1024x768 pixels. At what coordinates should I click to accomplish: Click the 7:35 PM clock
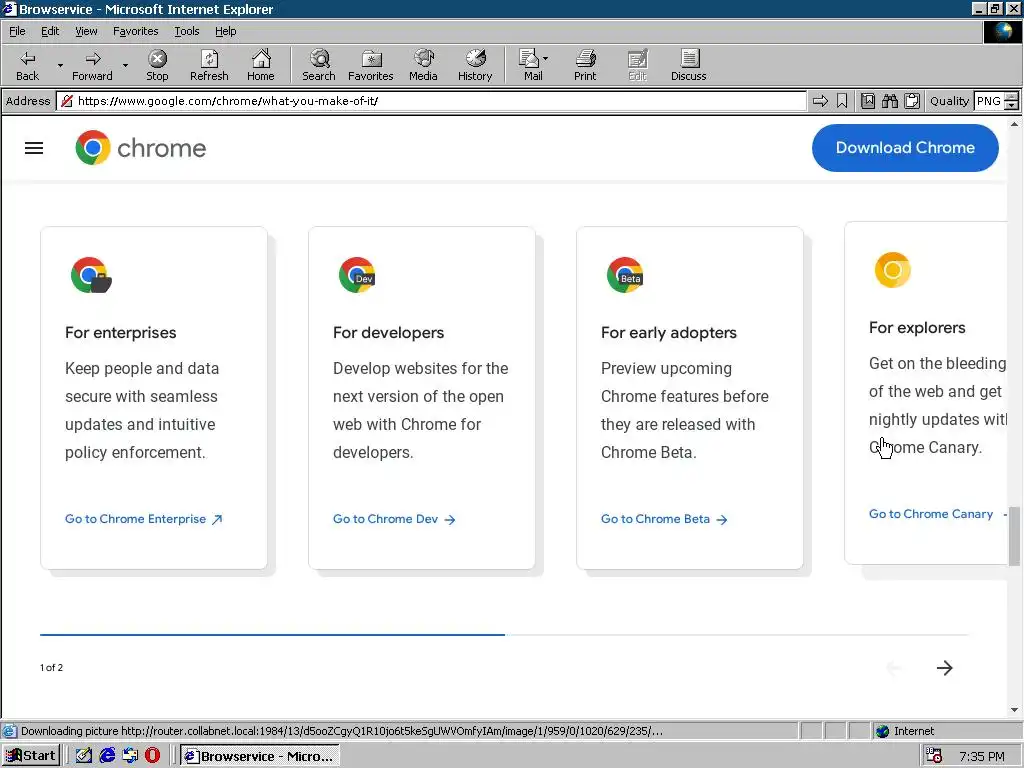[982, 756]
